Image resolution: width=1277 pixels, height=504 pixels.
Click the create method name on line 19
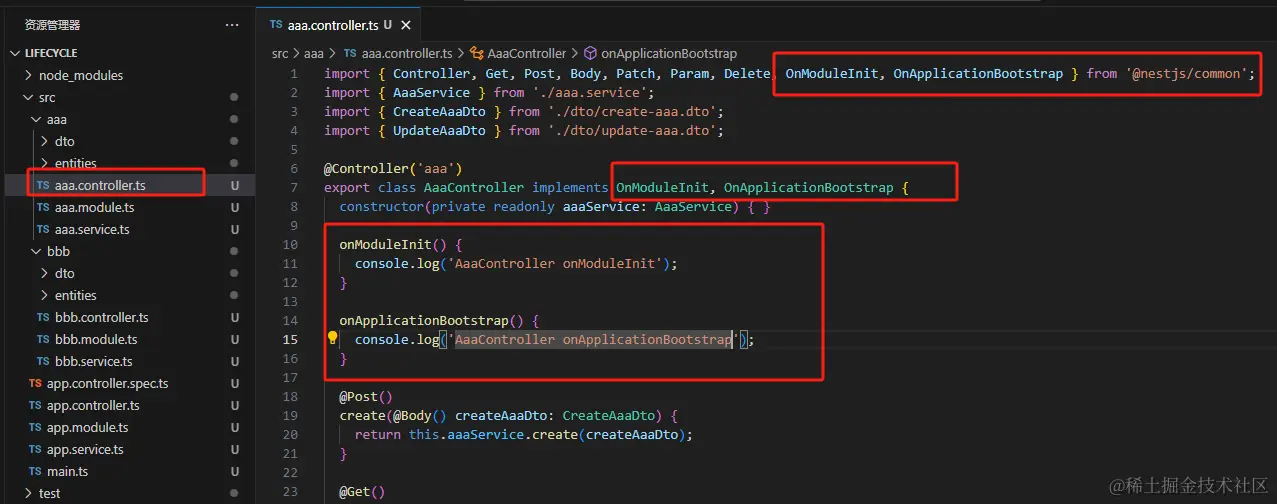click(x=362, y=416)
